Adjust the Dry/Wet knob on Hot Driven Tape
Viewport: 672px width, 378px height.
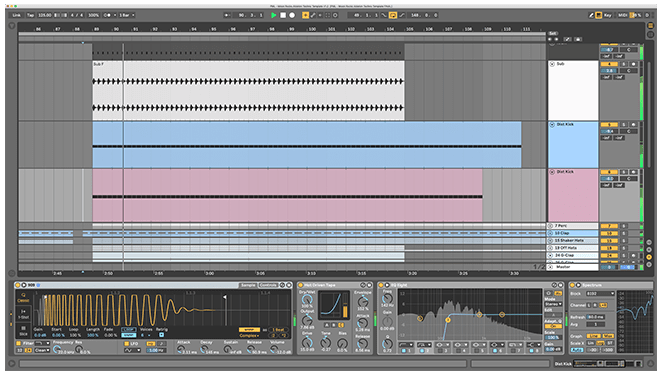click(x=306, y=300)
